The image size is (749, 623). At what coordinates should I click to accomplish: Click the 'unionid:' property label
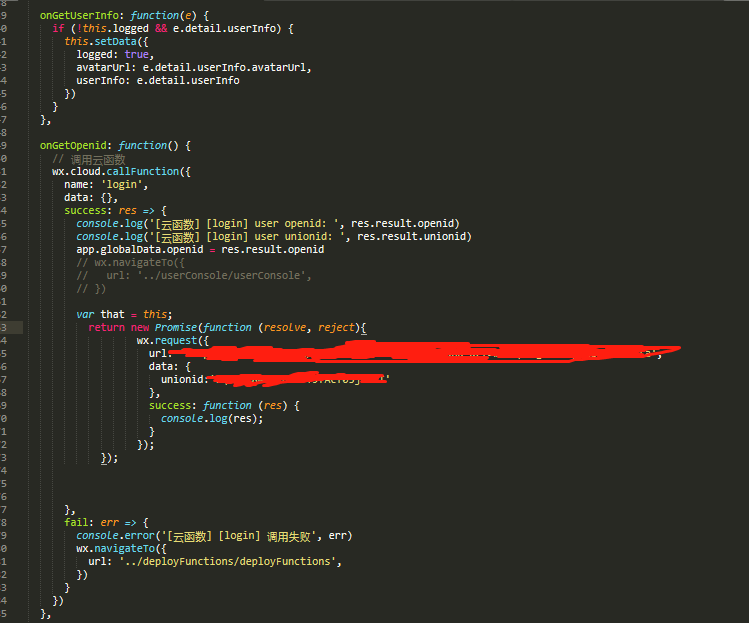click(x=185, y=379)
